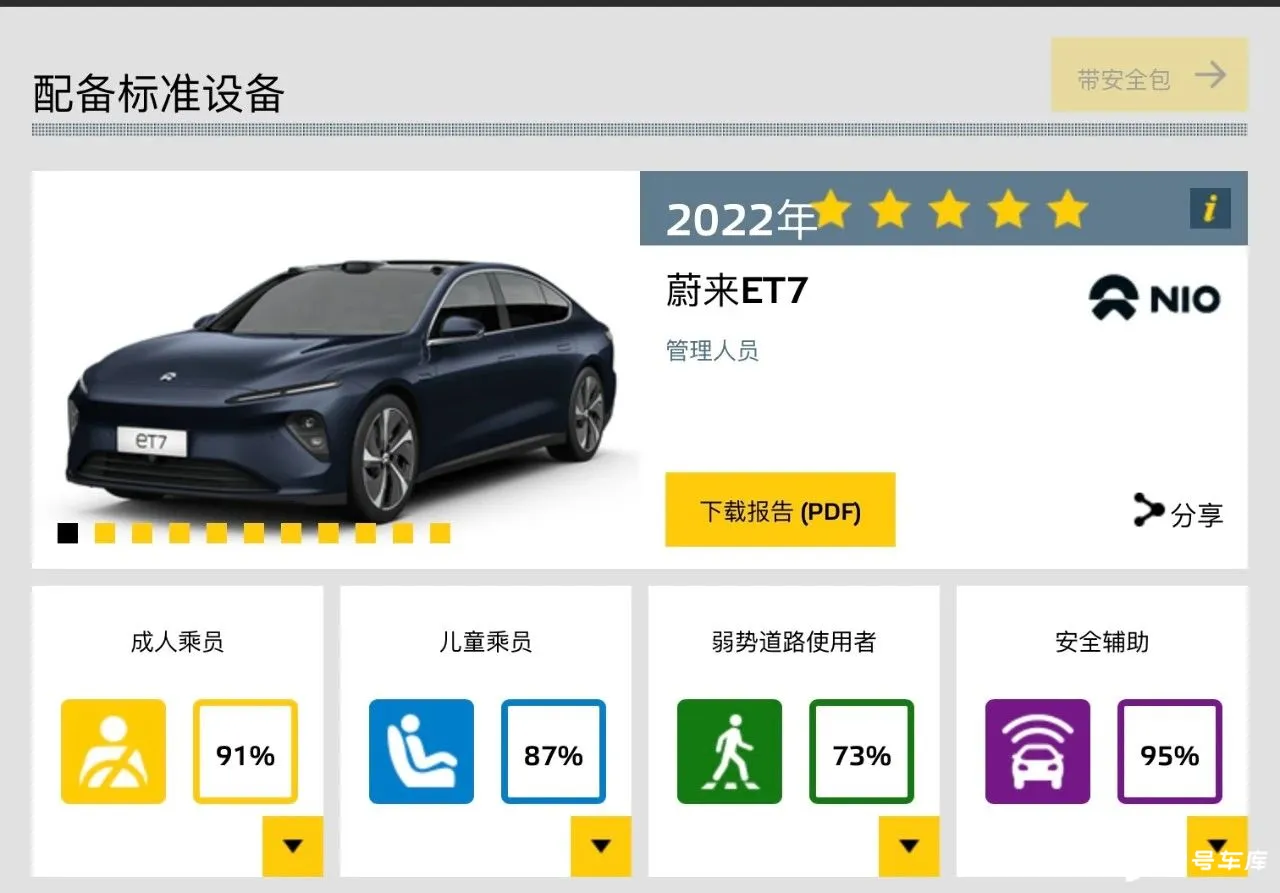
Task: Click the 管理人员 link under 蔚来ET7
Action: pyautogui.click(x=712, y=351)
